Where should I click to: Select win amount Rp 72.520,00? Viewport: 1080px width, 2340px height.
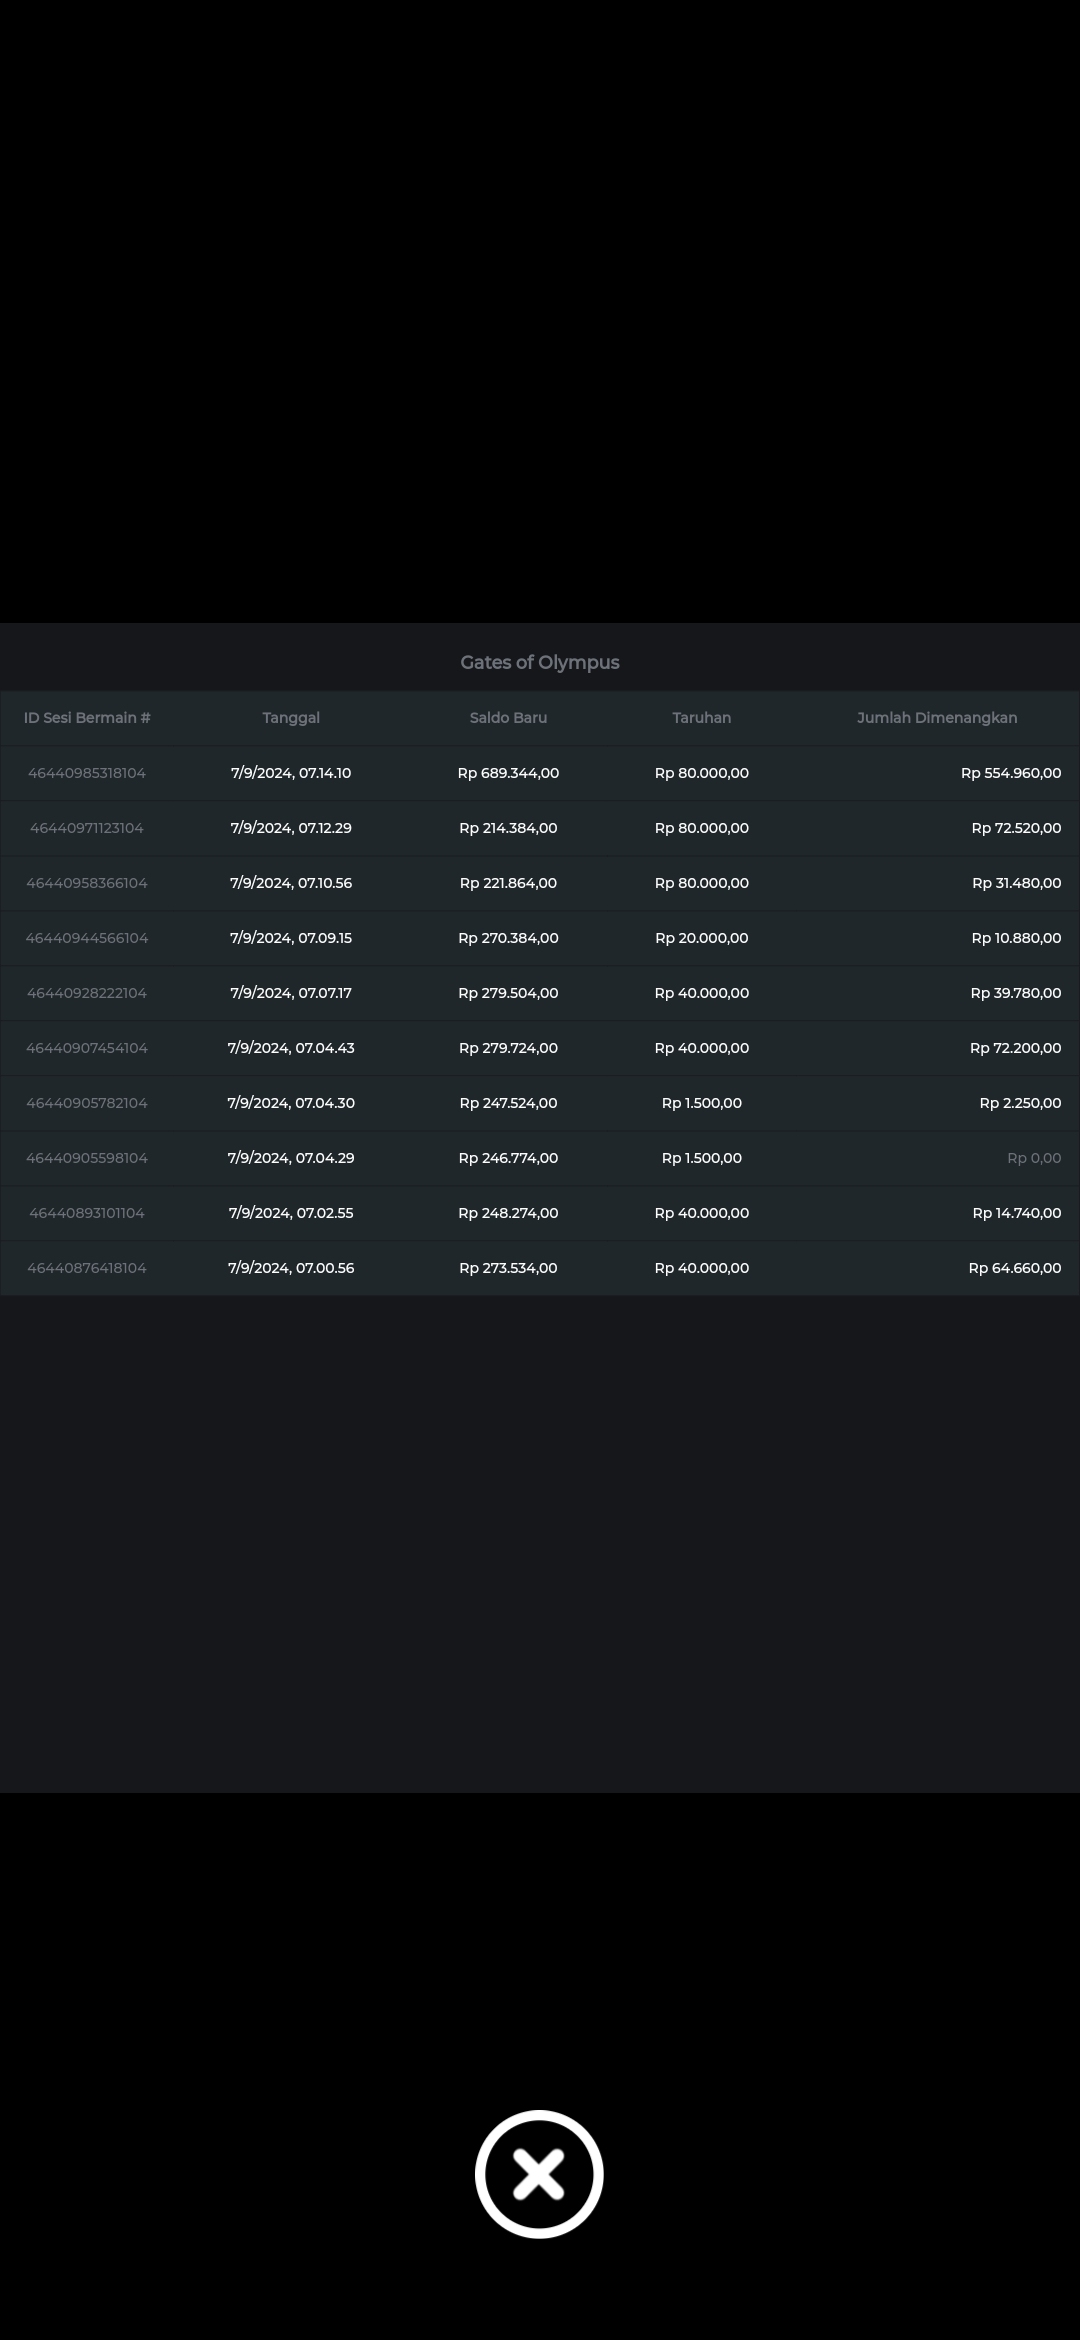click(x=1016, y=828)
